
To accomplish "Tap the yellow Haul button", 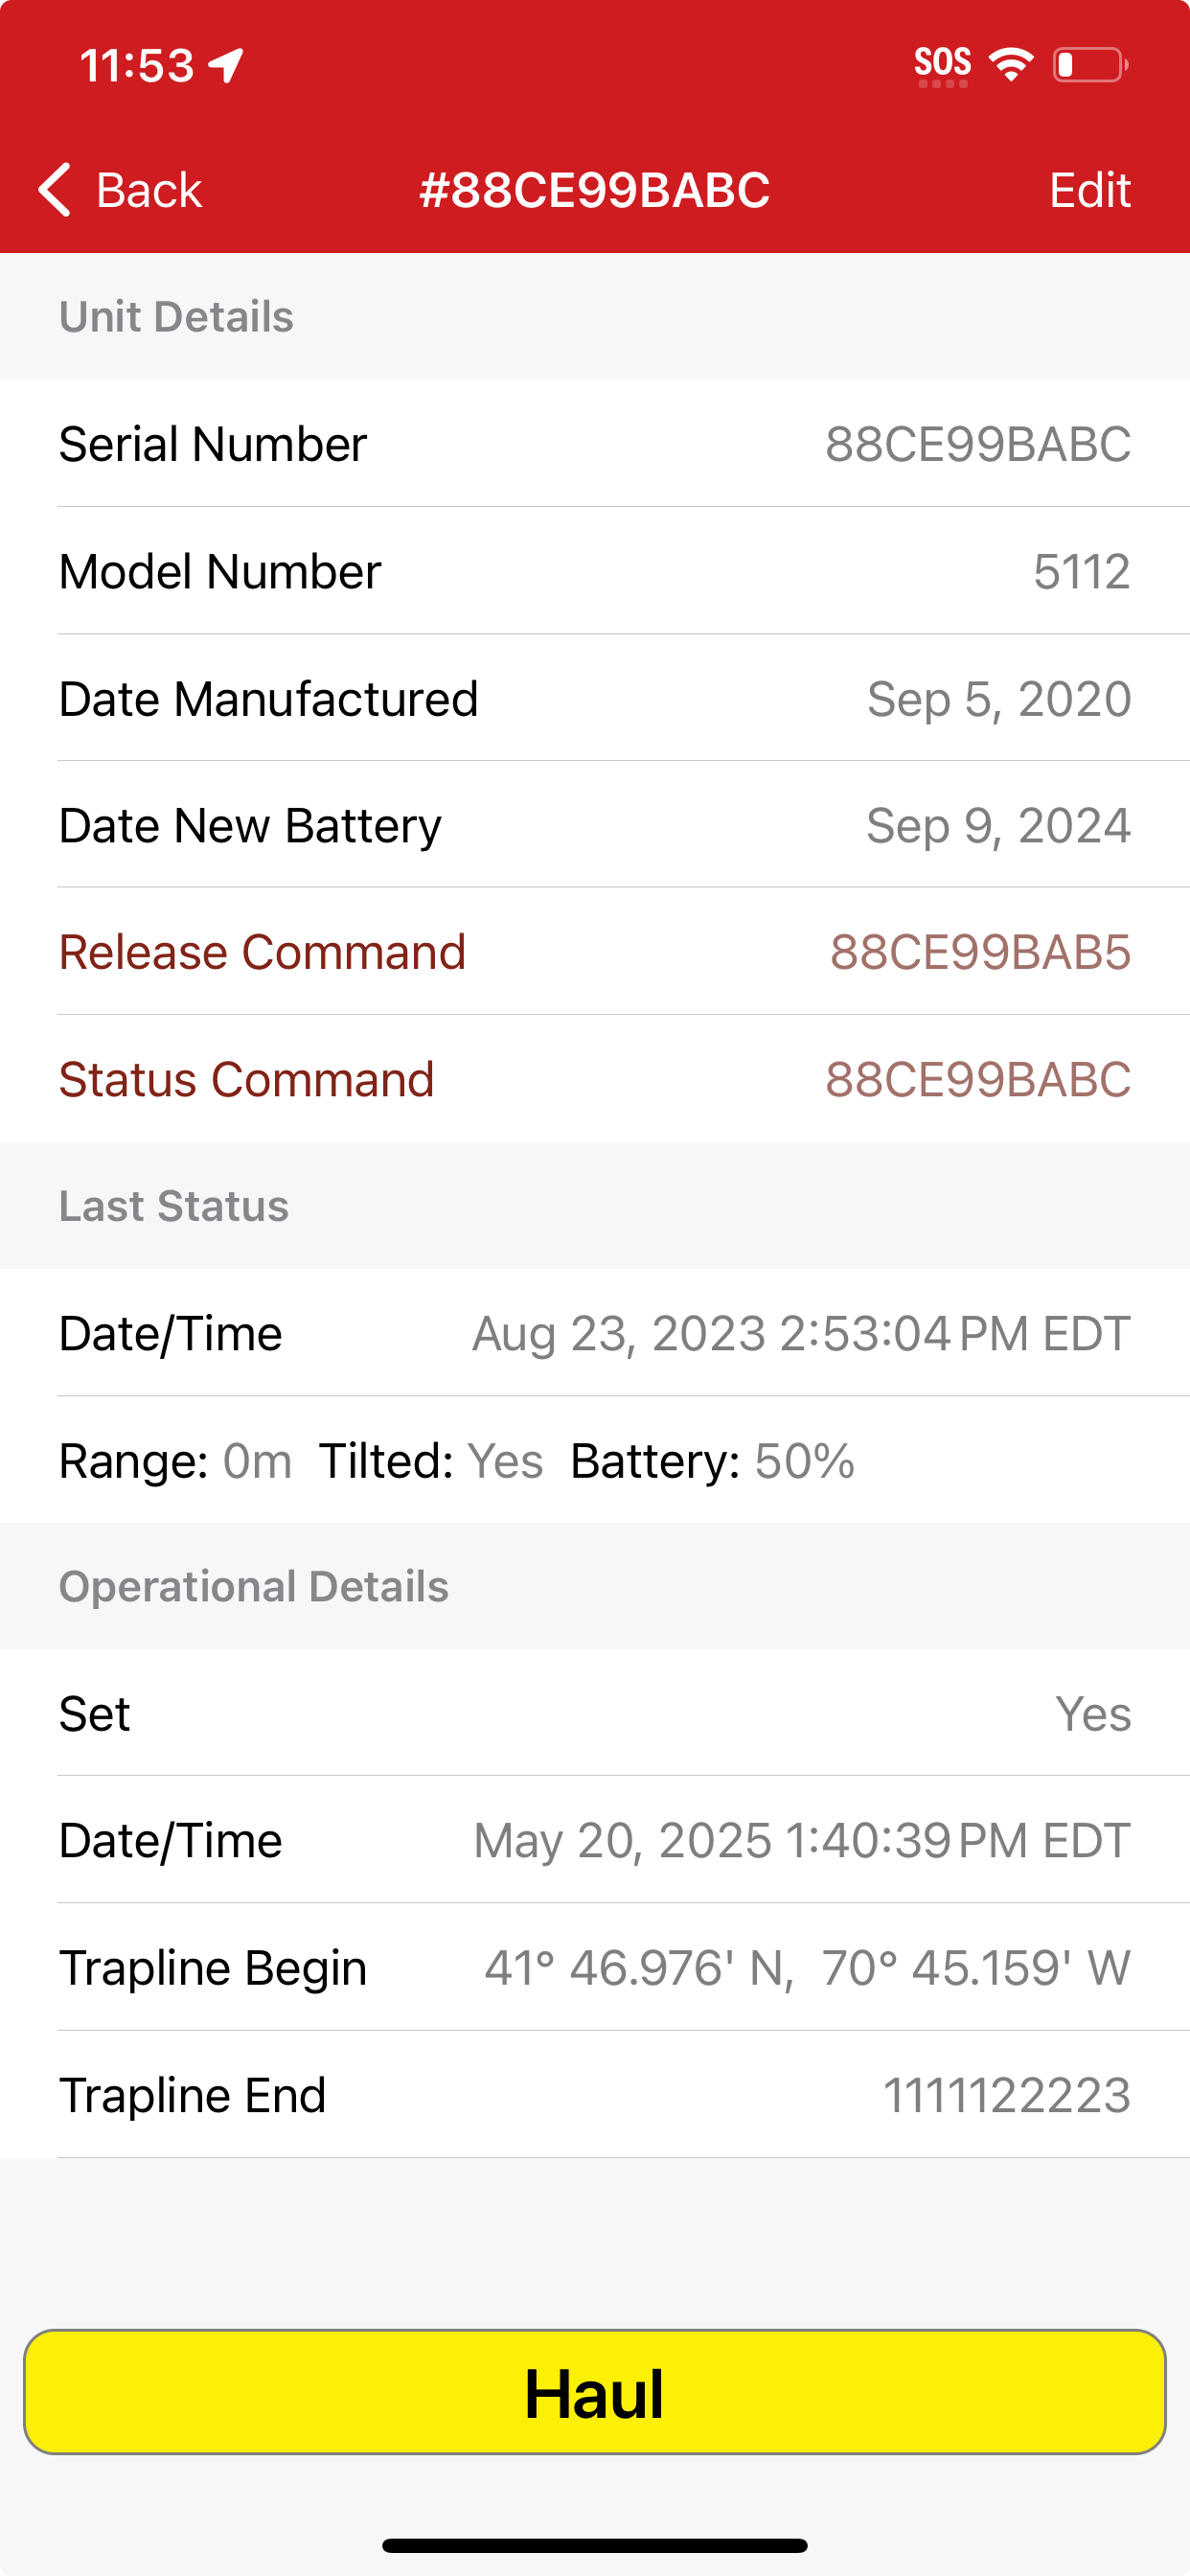I will pos(595,2392).
